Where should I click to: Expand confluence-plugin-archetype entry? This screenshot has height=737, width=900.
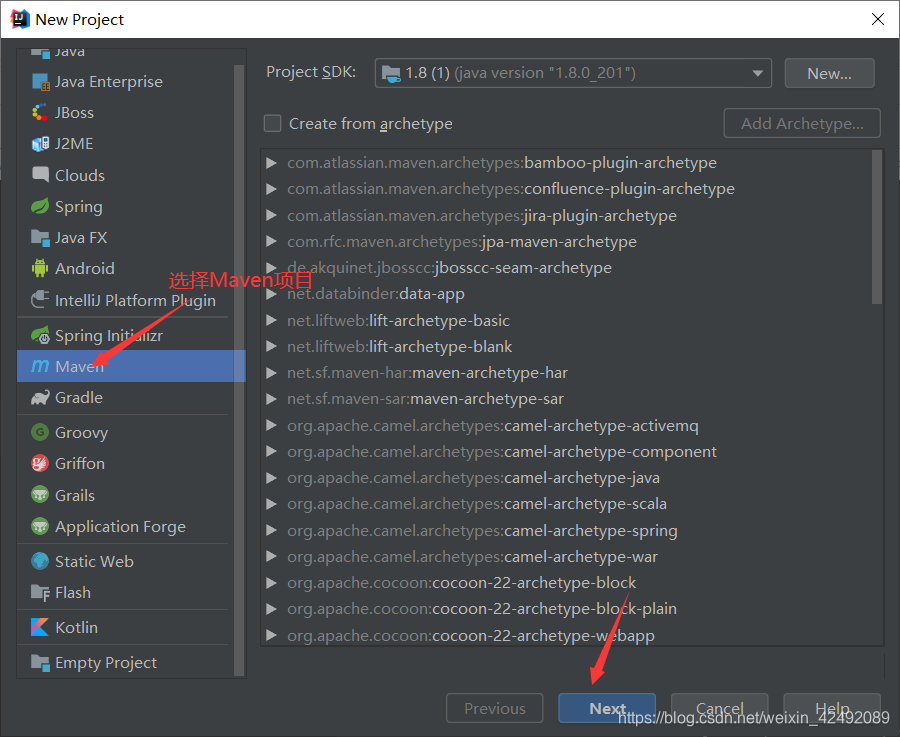pos(271,189)
